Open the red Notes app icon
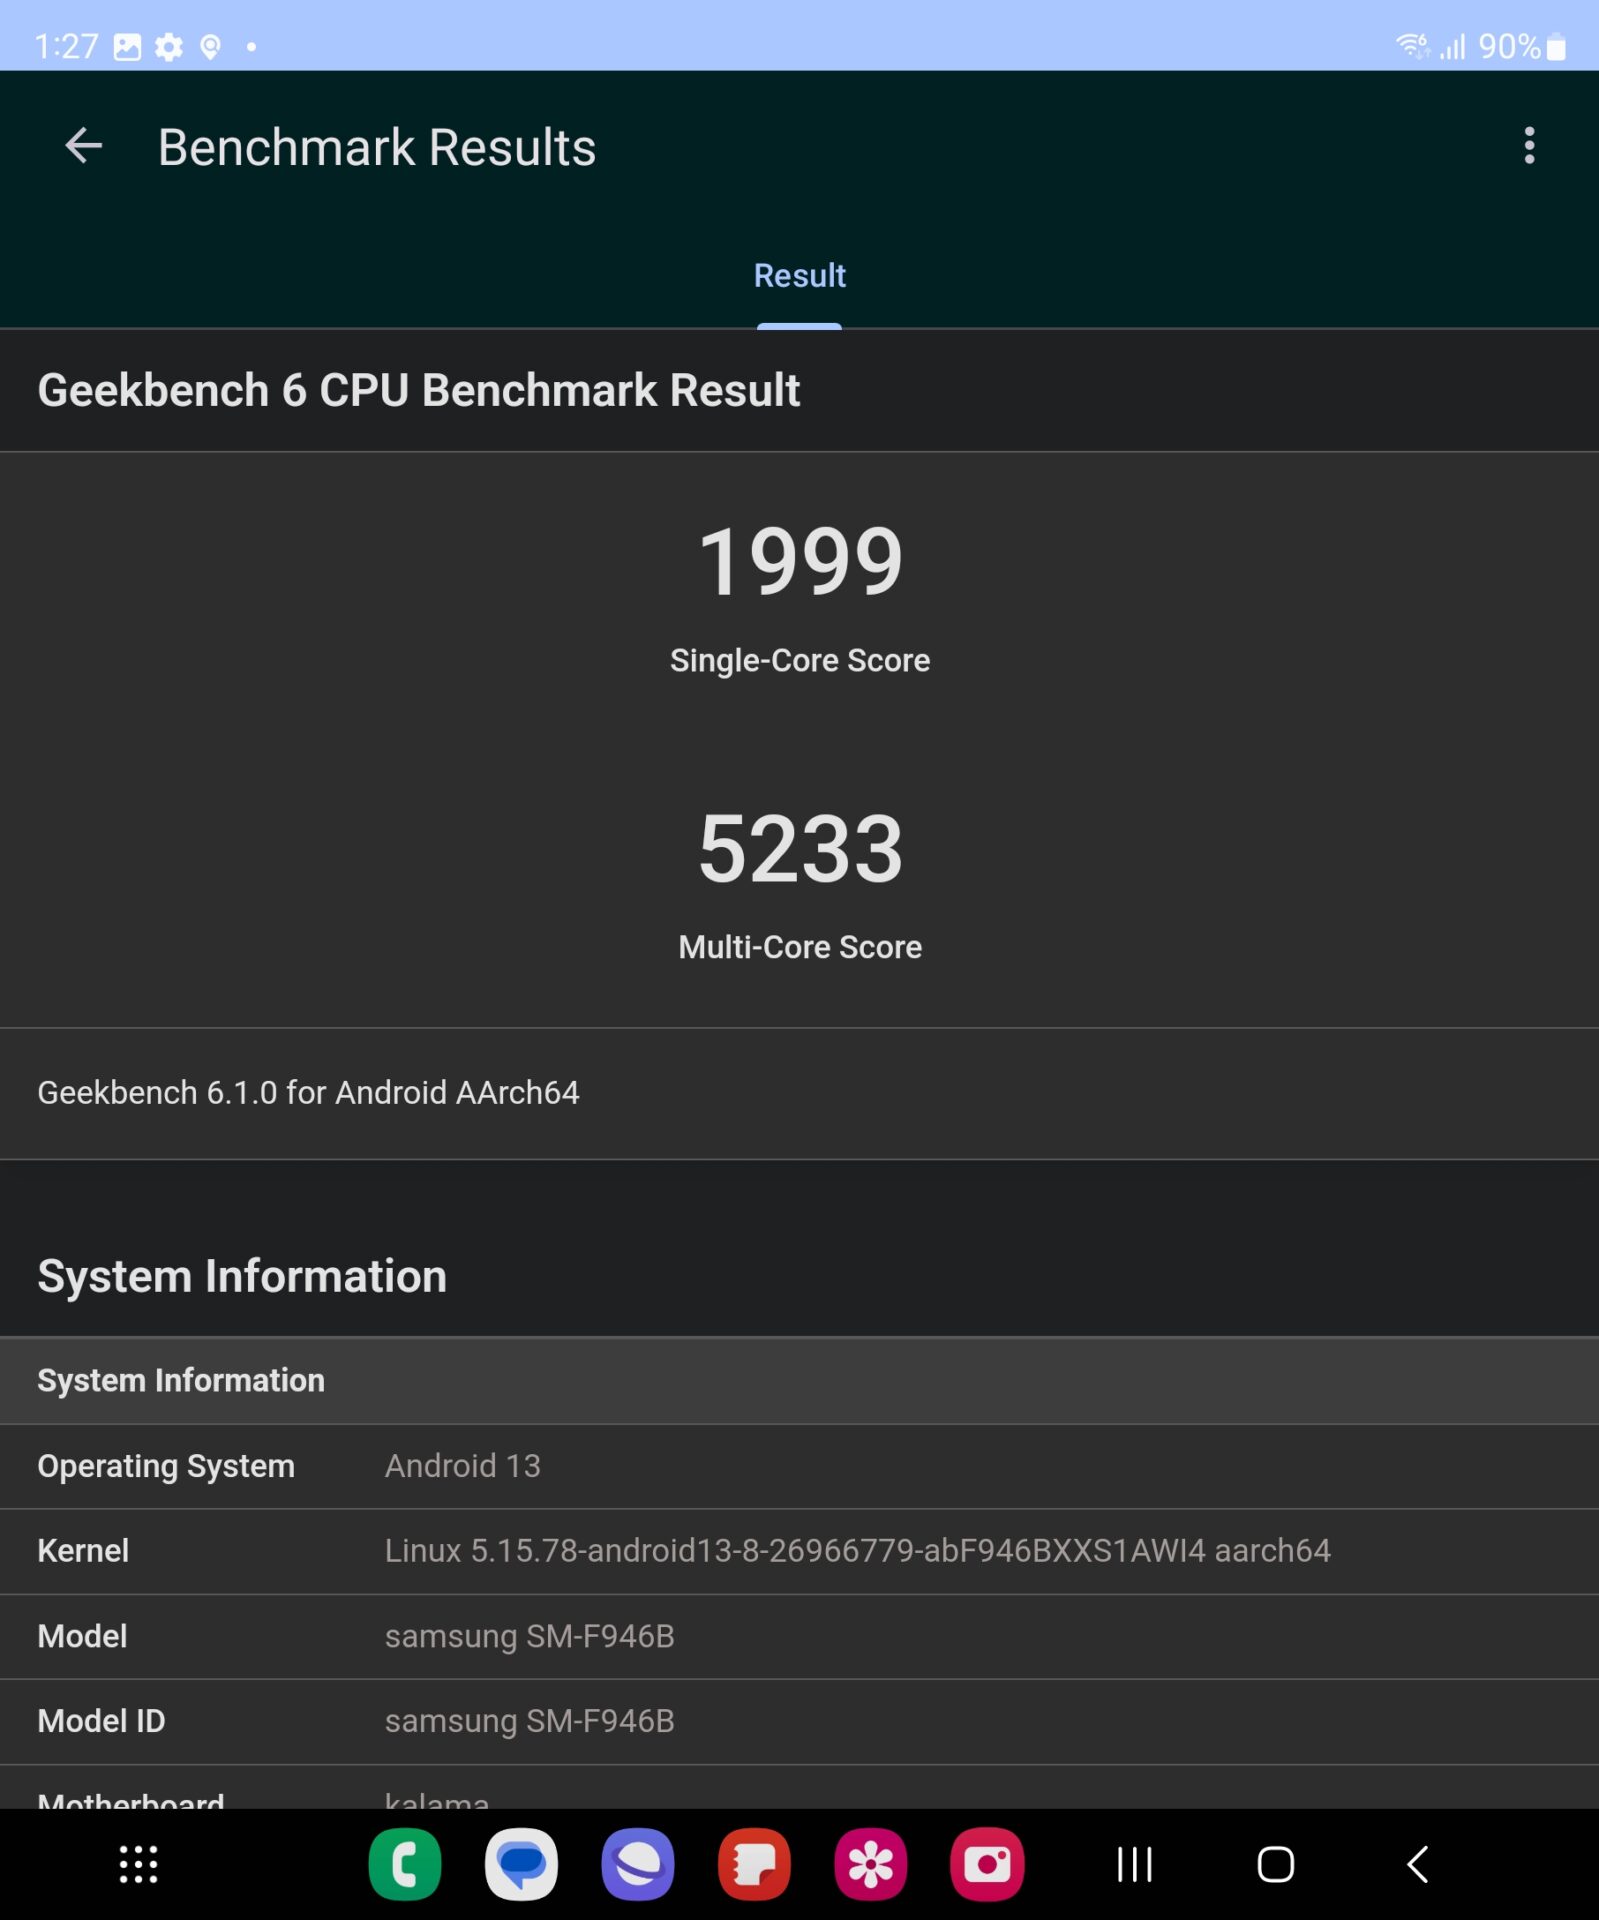Image resolution: width=1599 pixels, height=1920 pixels. point(754,1864)
